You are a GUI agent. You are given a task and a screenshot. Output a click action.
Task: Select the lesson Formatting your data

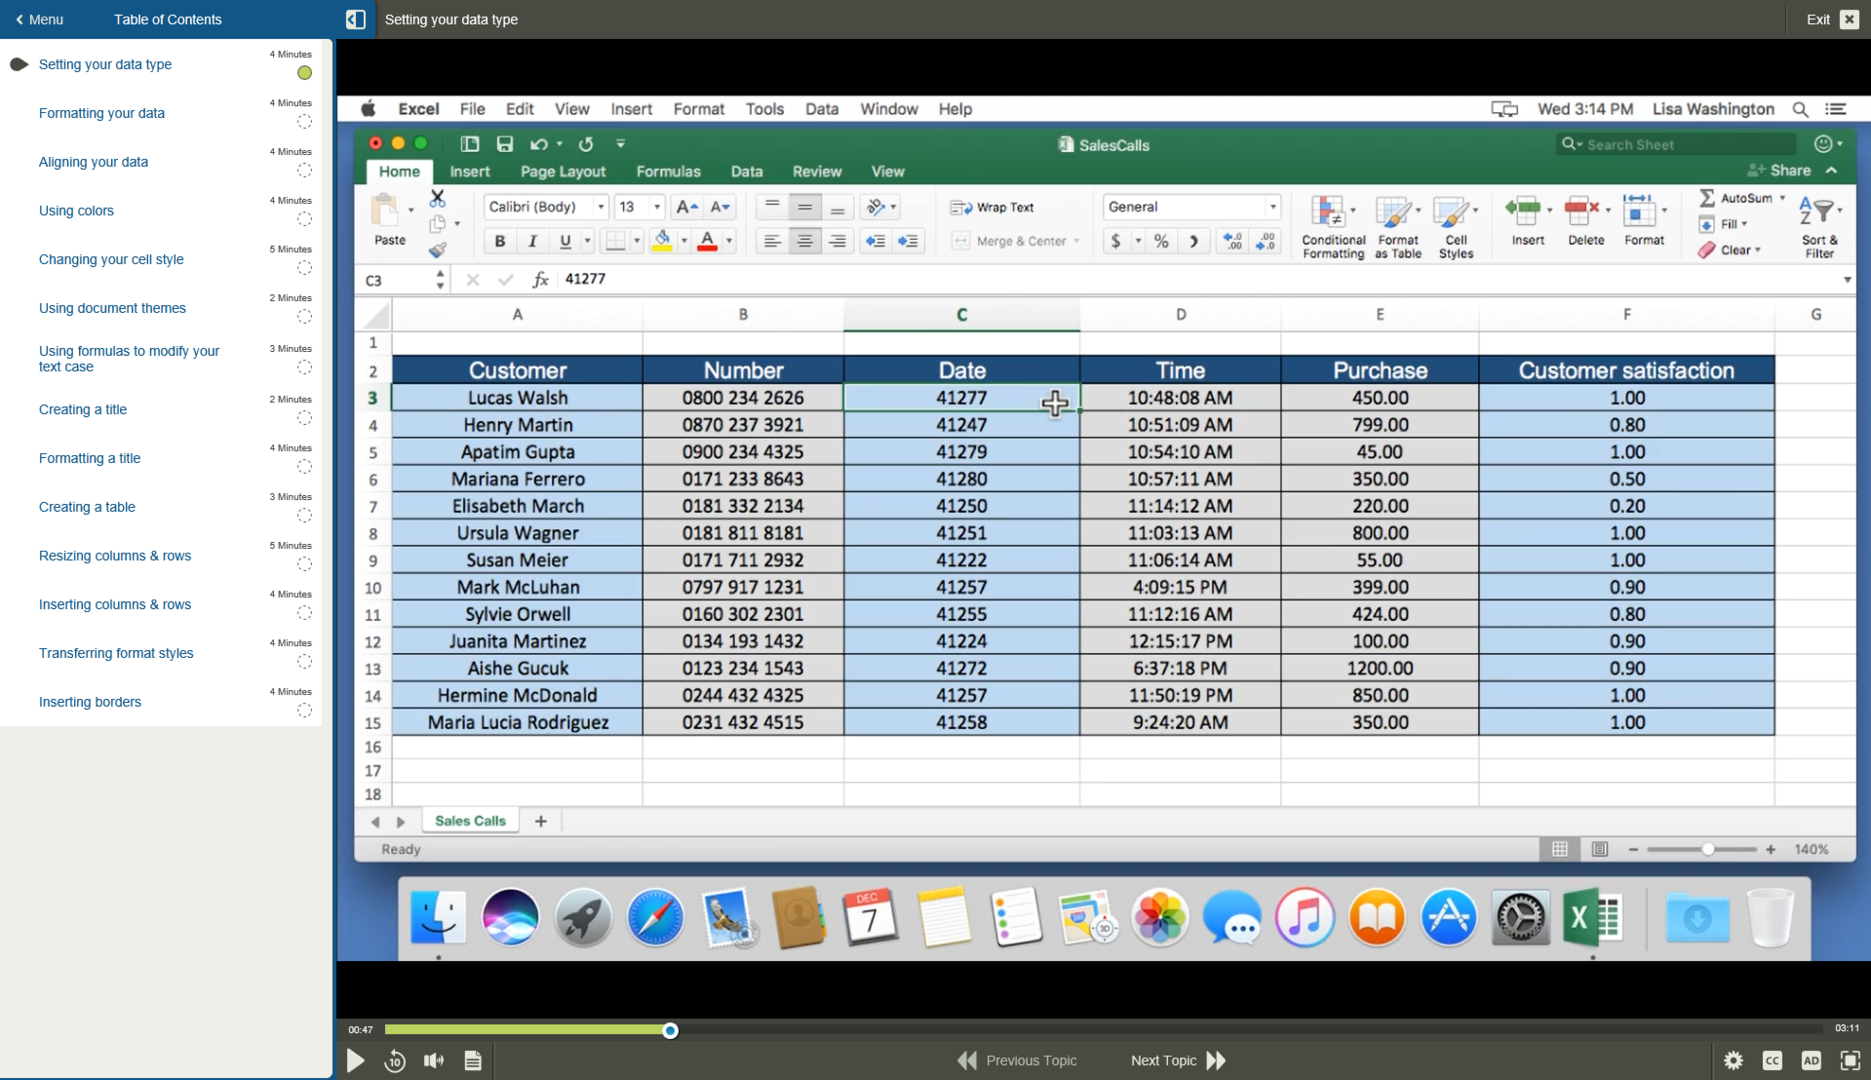101,113
